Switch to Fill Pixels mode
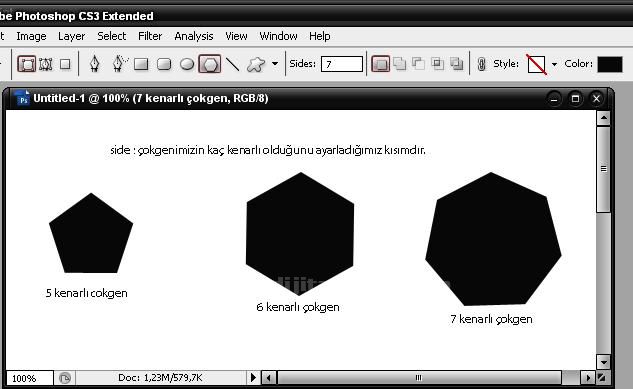The image size is (633, 389). [65, 64]
